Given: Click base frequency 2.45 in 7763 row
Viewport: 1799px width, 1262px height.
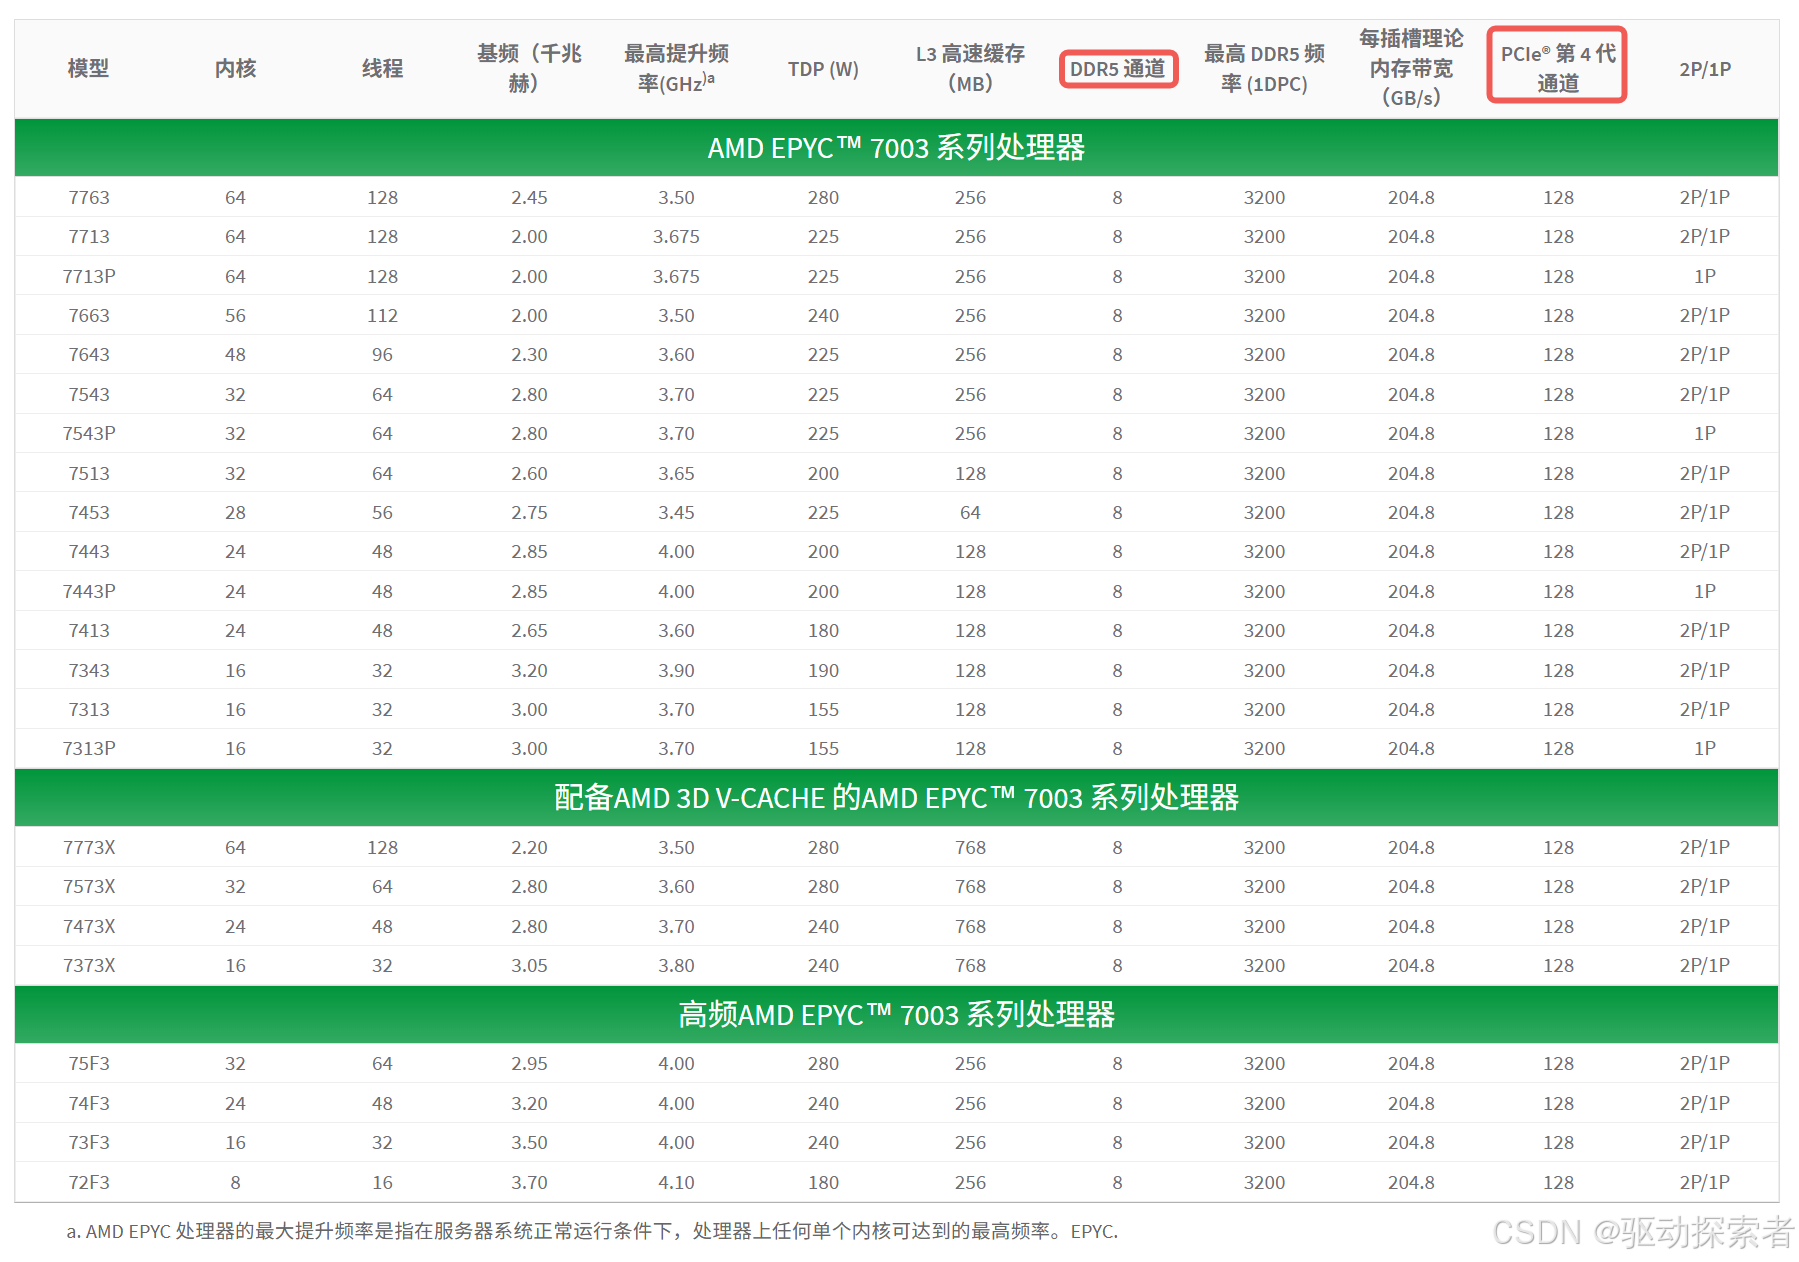Looking at the screenshot, I should (529, 198).
